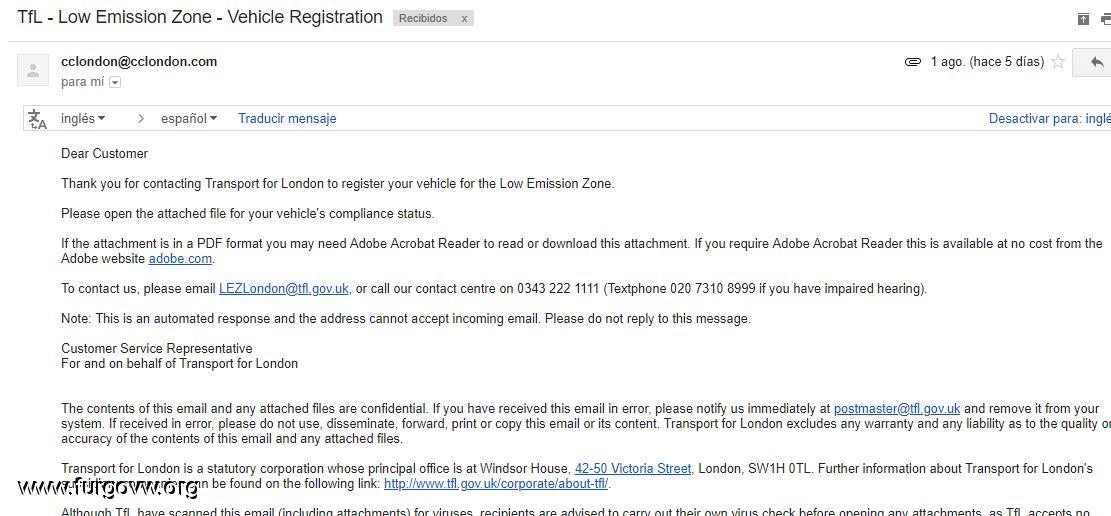Open the postmaster@tfl.gov.uk link

[x=897, y=408]
